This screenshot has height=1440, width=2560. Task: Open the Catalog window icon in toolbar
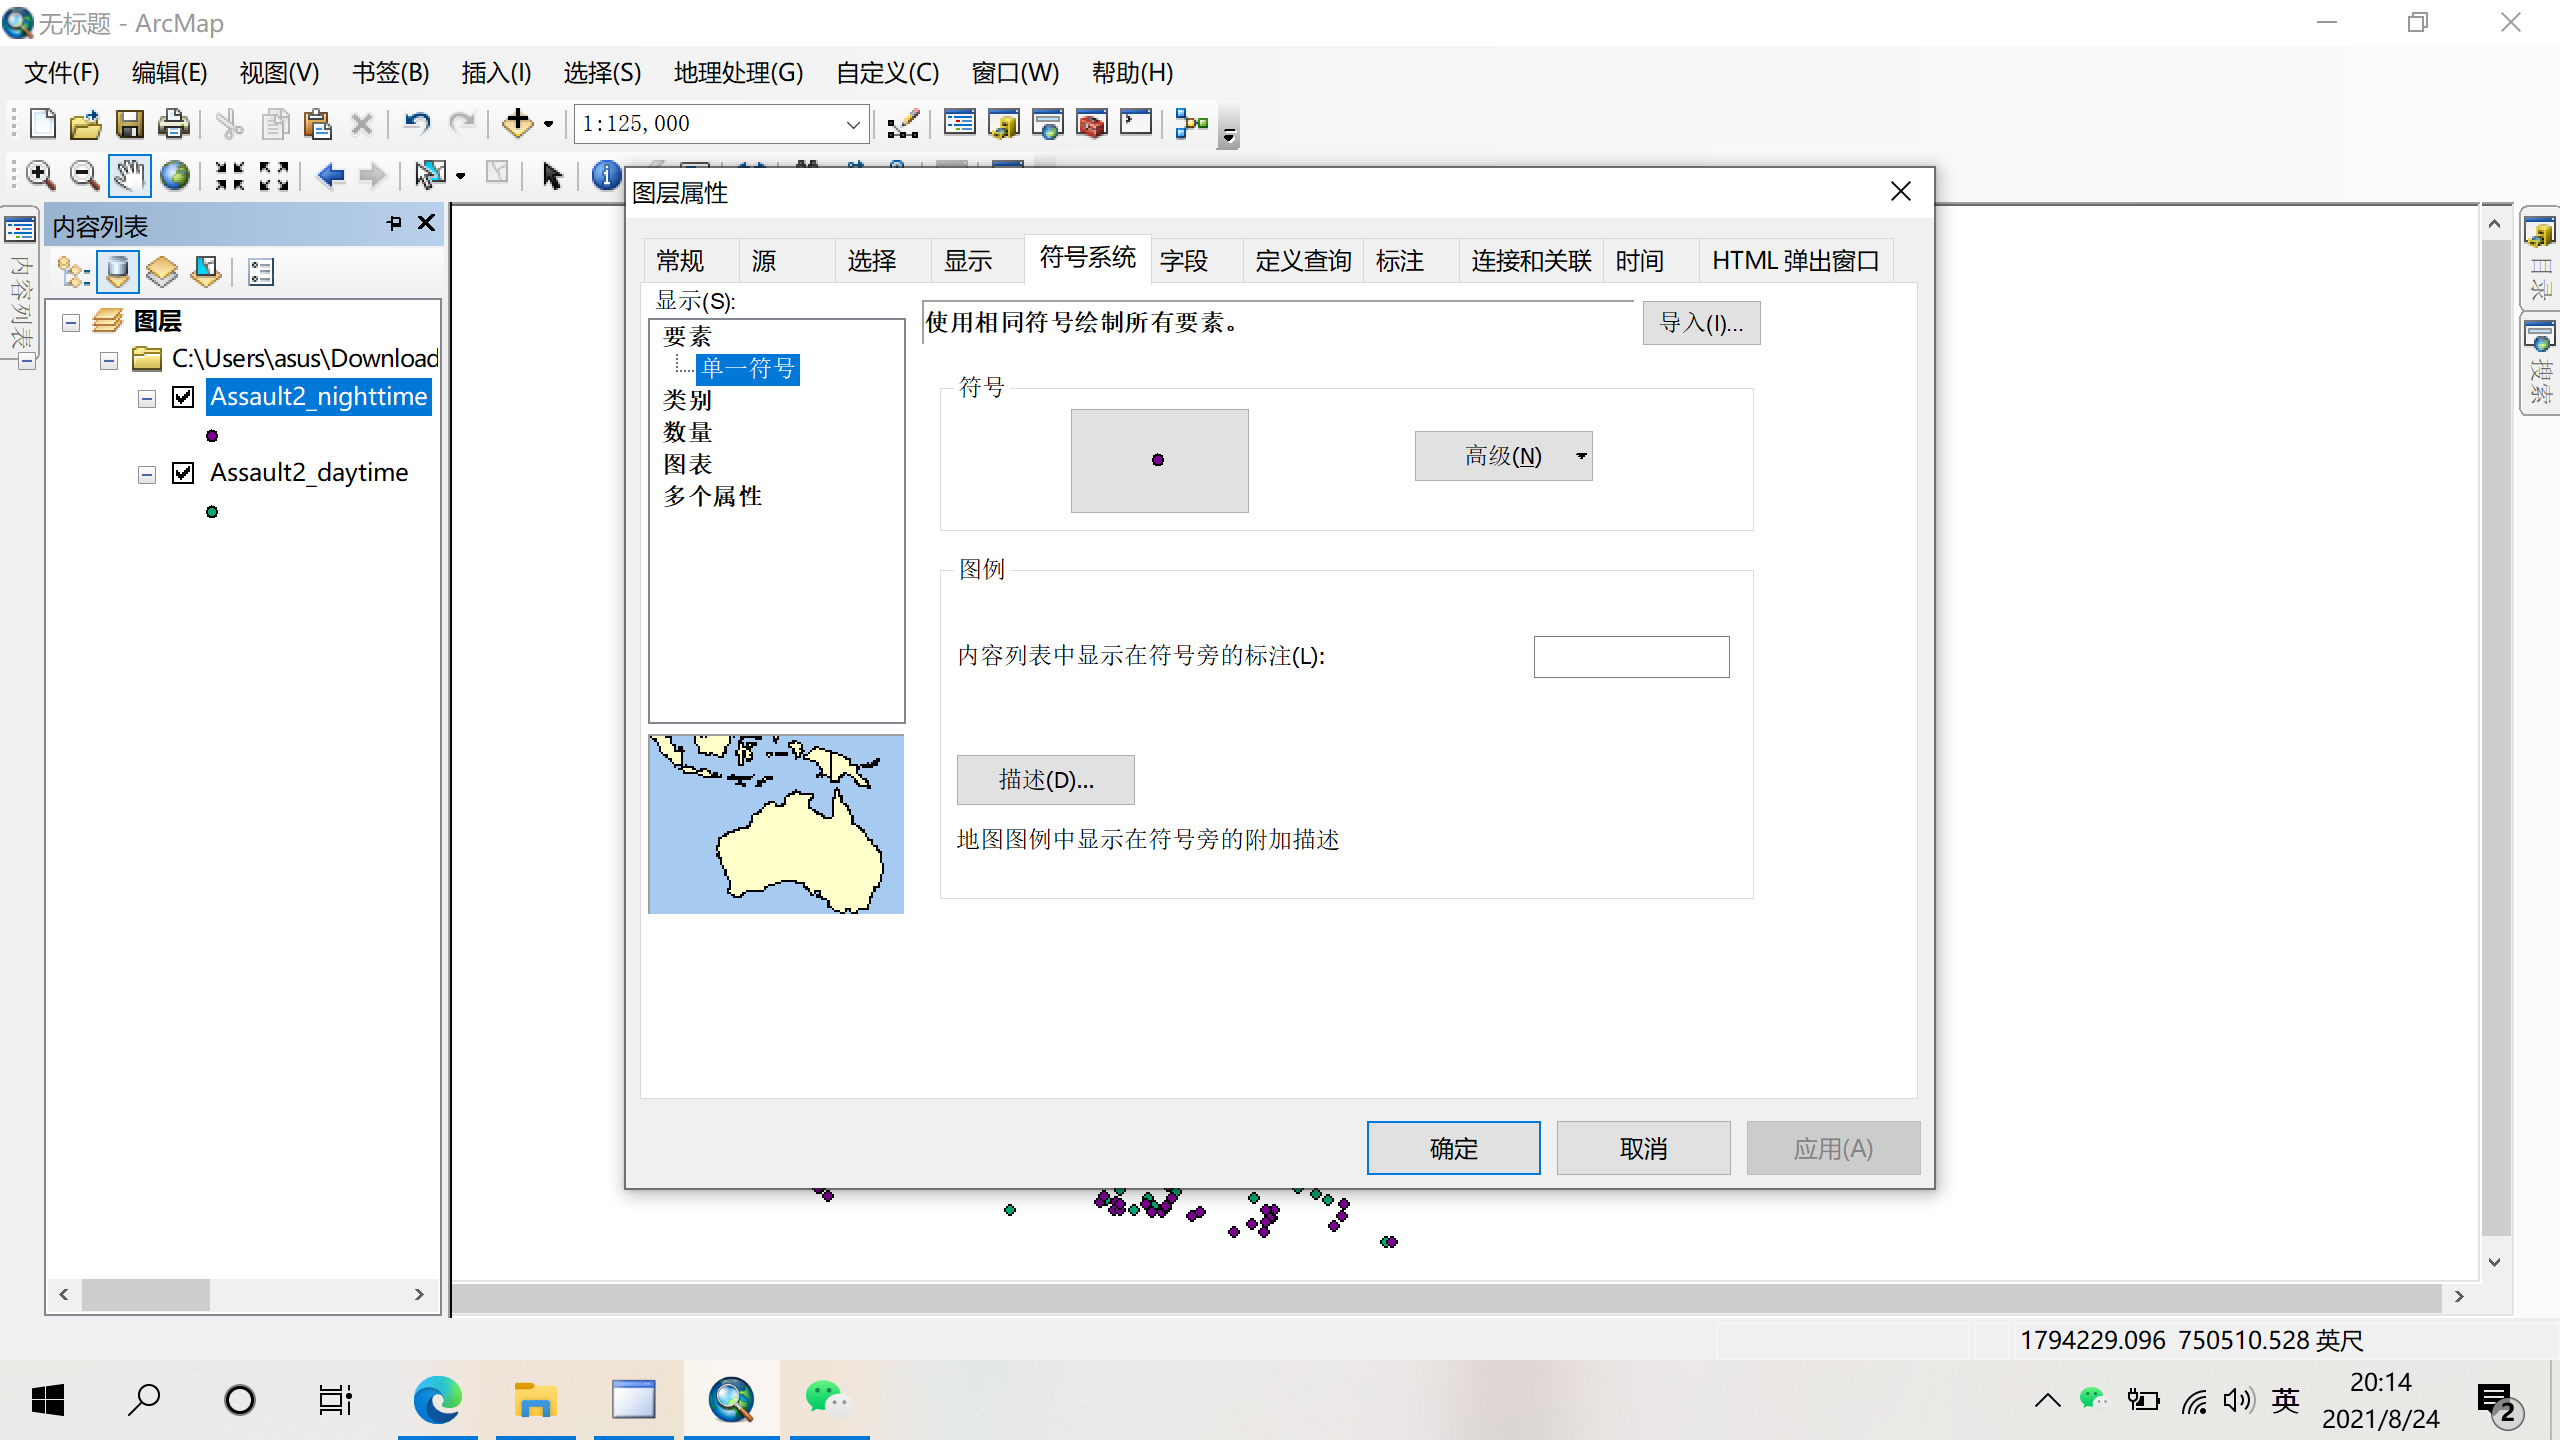point(1004,124)
